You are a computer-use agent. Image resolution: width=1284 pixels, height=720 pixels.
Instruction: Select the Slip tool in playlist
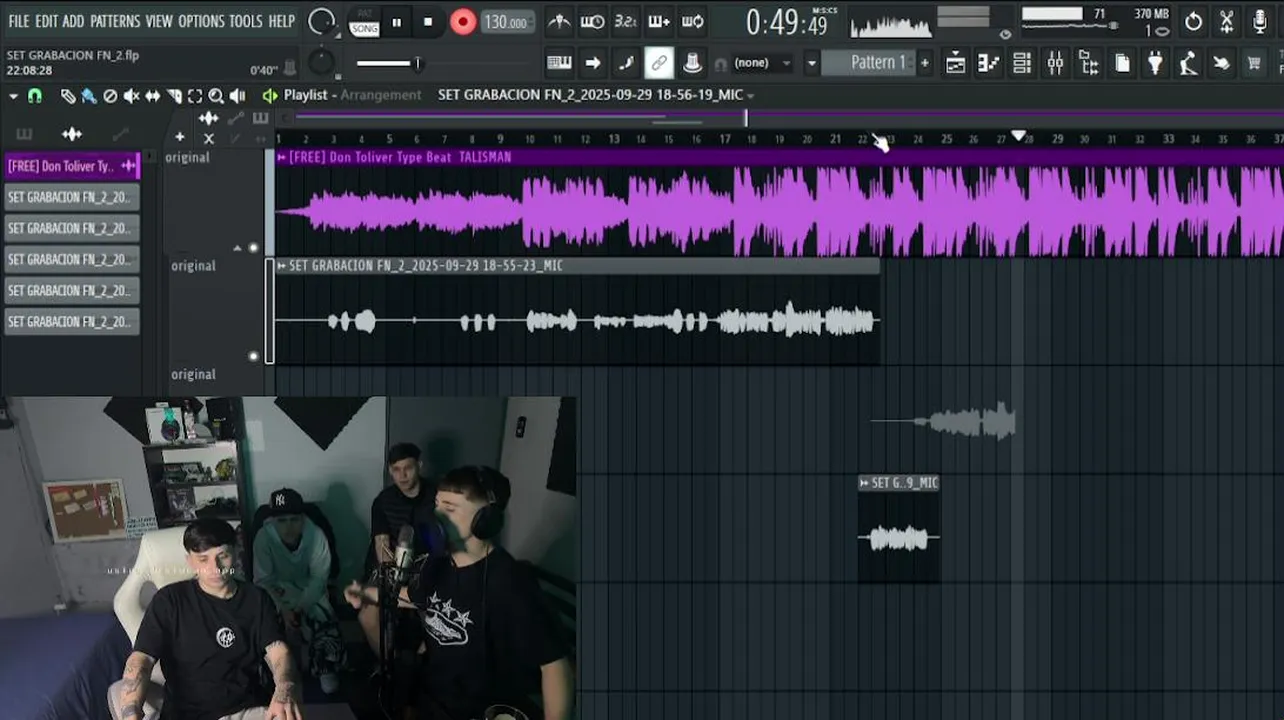(x=152, y=96)
